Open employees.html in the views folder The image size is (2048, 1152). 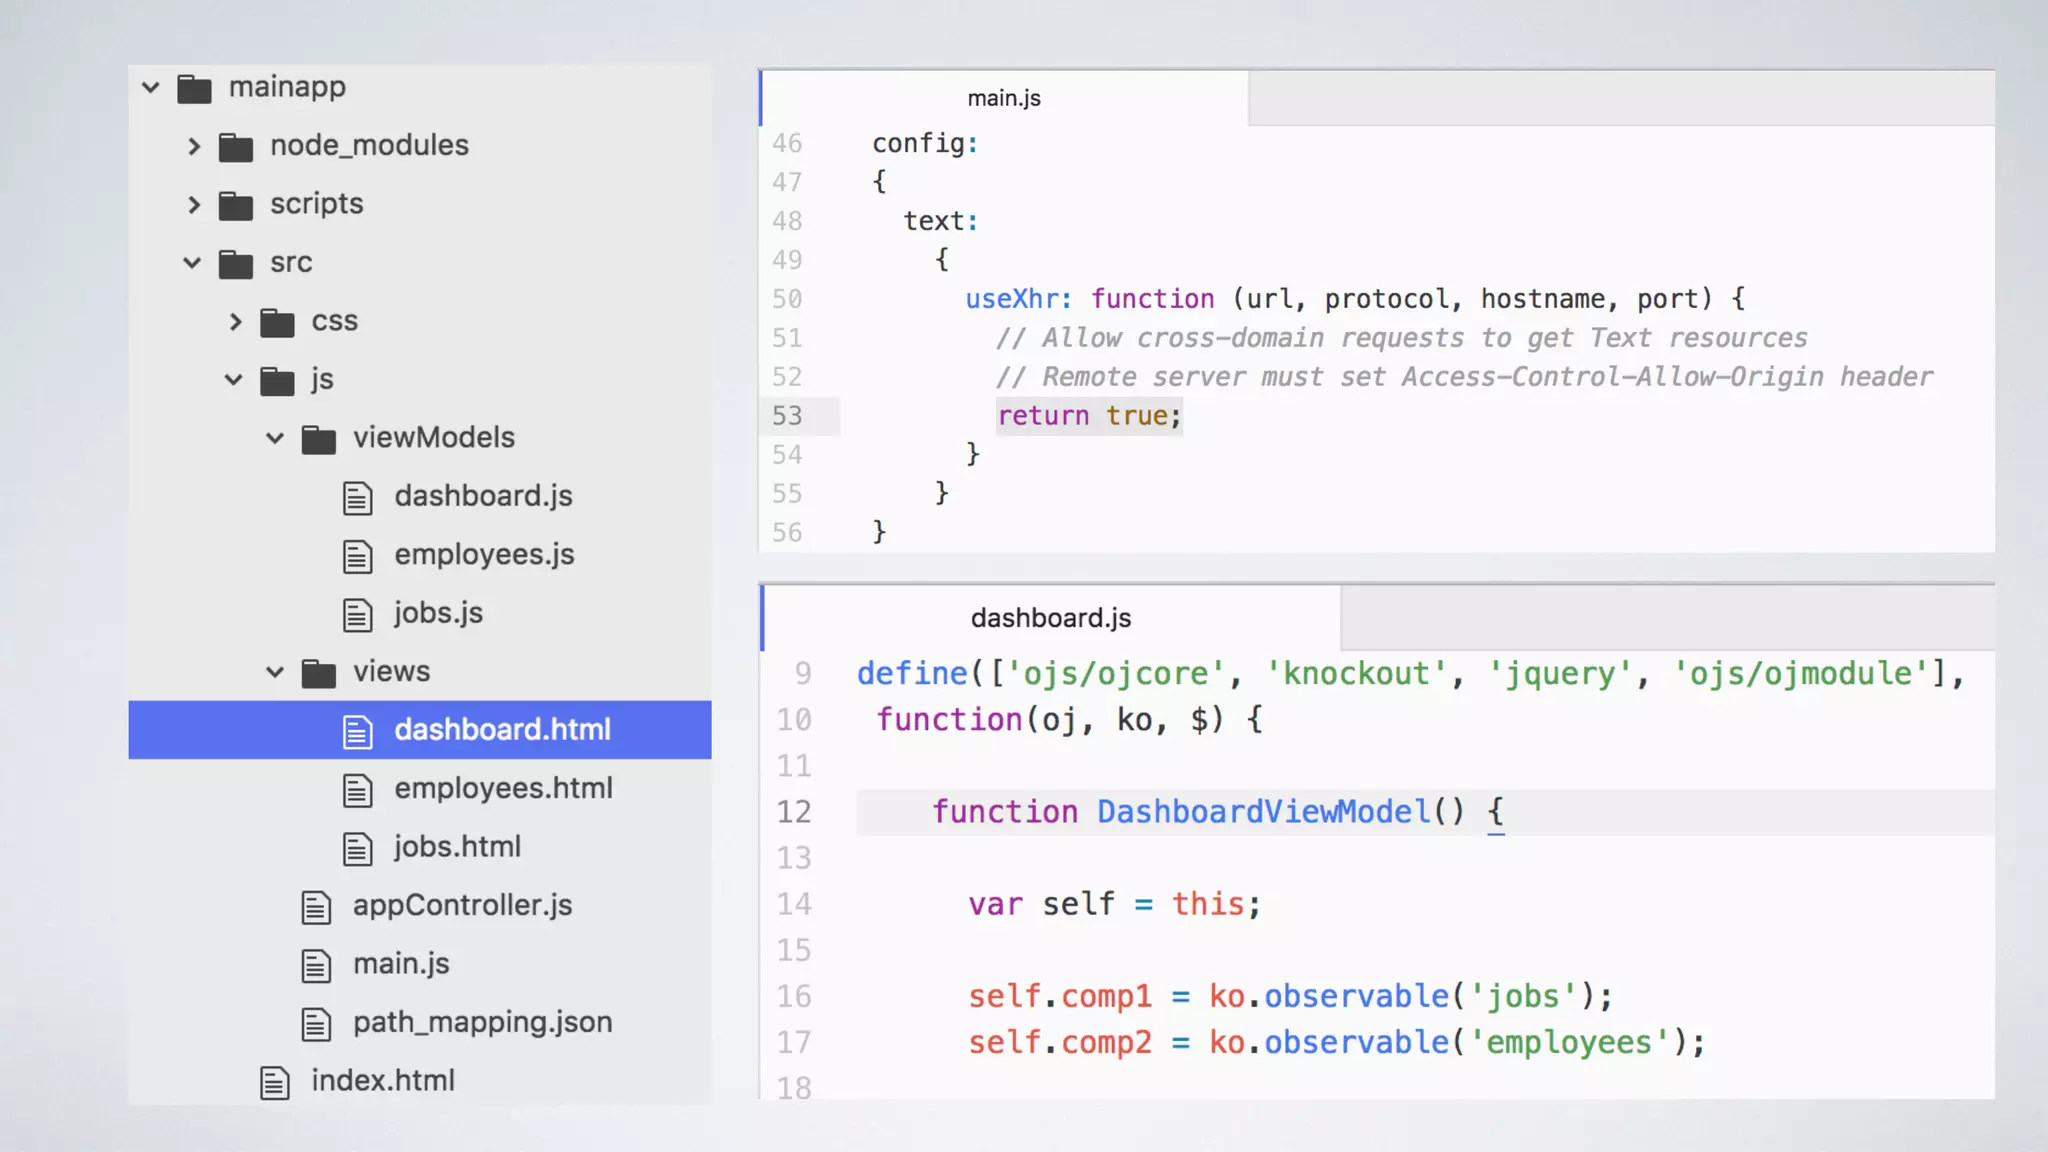503,789
